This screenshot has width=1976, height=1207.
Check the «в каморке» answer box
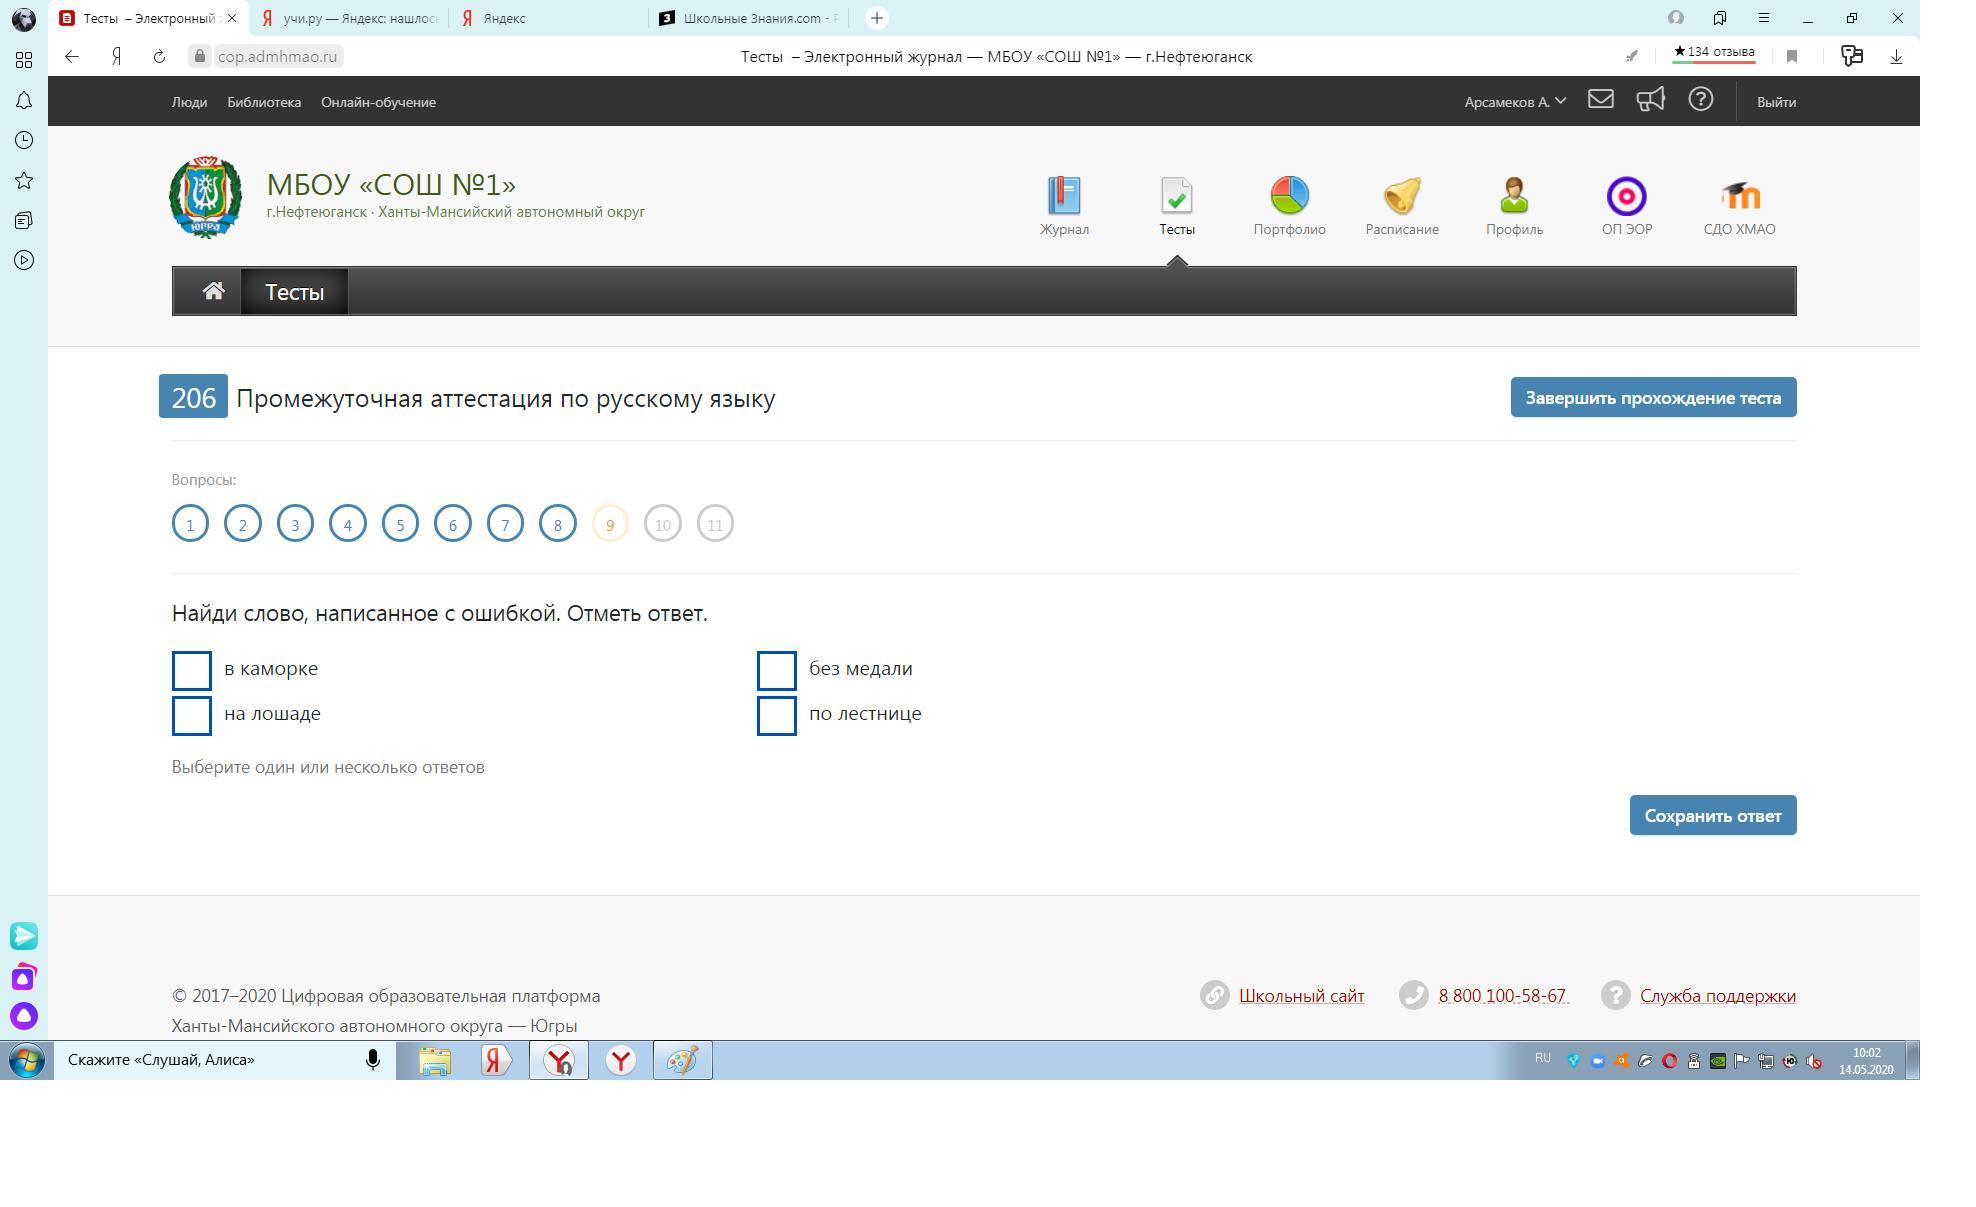(x=192, y=671)
